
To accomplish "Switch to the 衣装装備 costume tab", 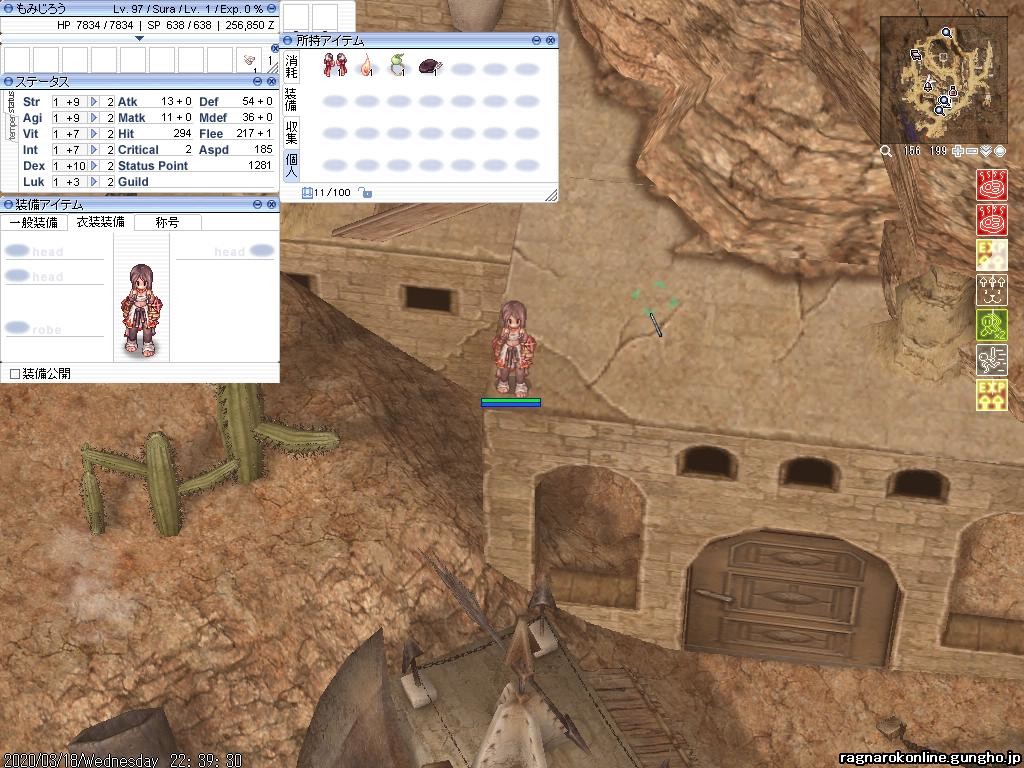I will 101,222.
